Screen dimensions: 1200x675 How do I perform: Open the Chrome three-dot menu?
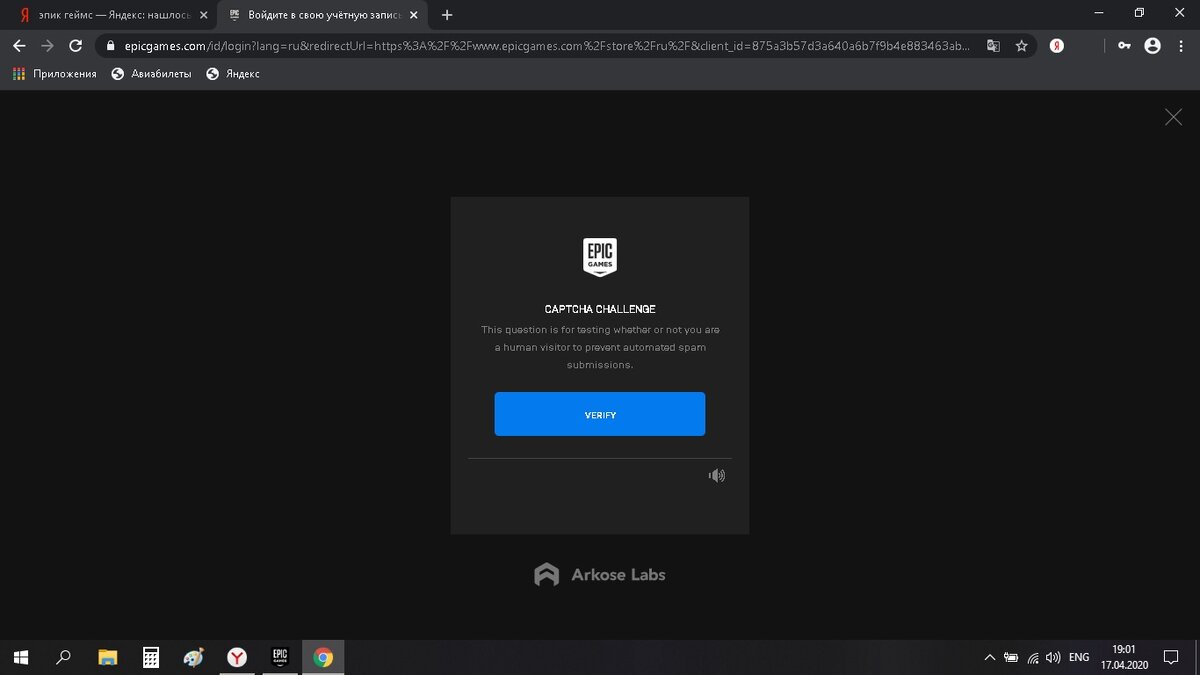1181,46
